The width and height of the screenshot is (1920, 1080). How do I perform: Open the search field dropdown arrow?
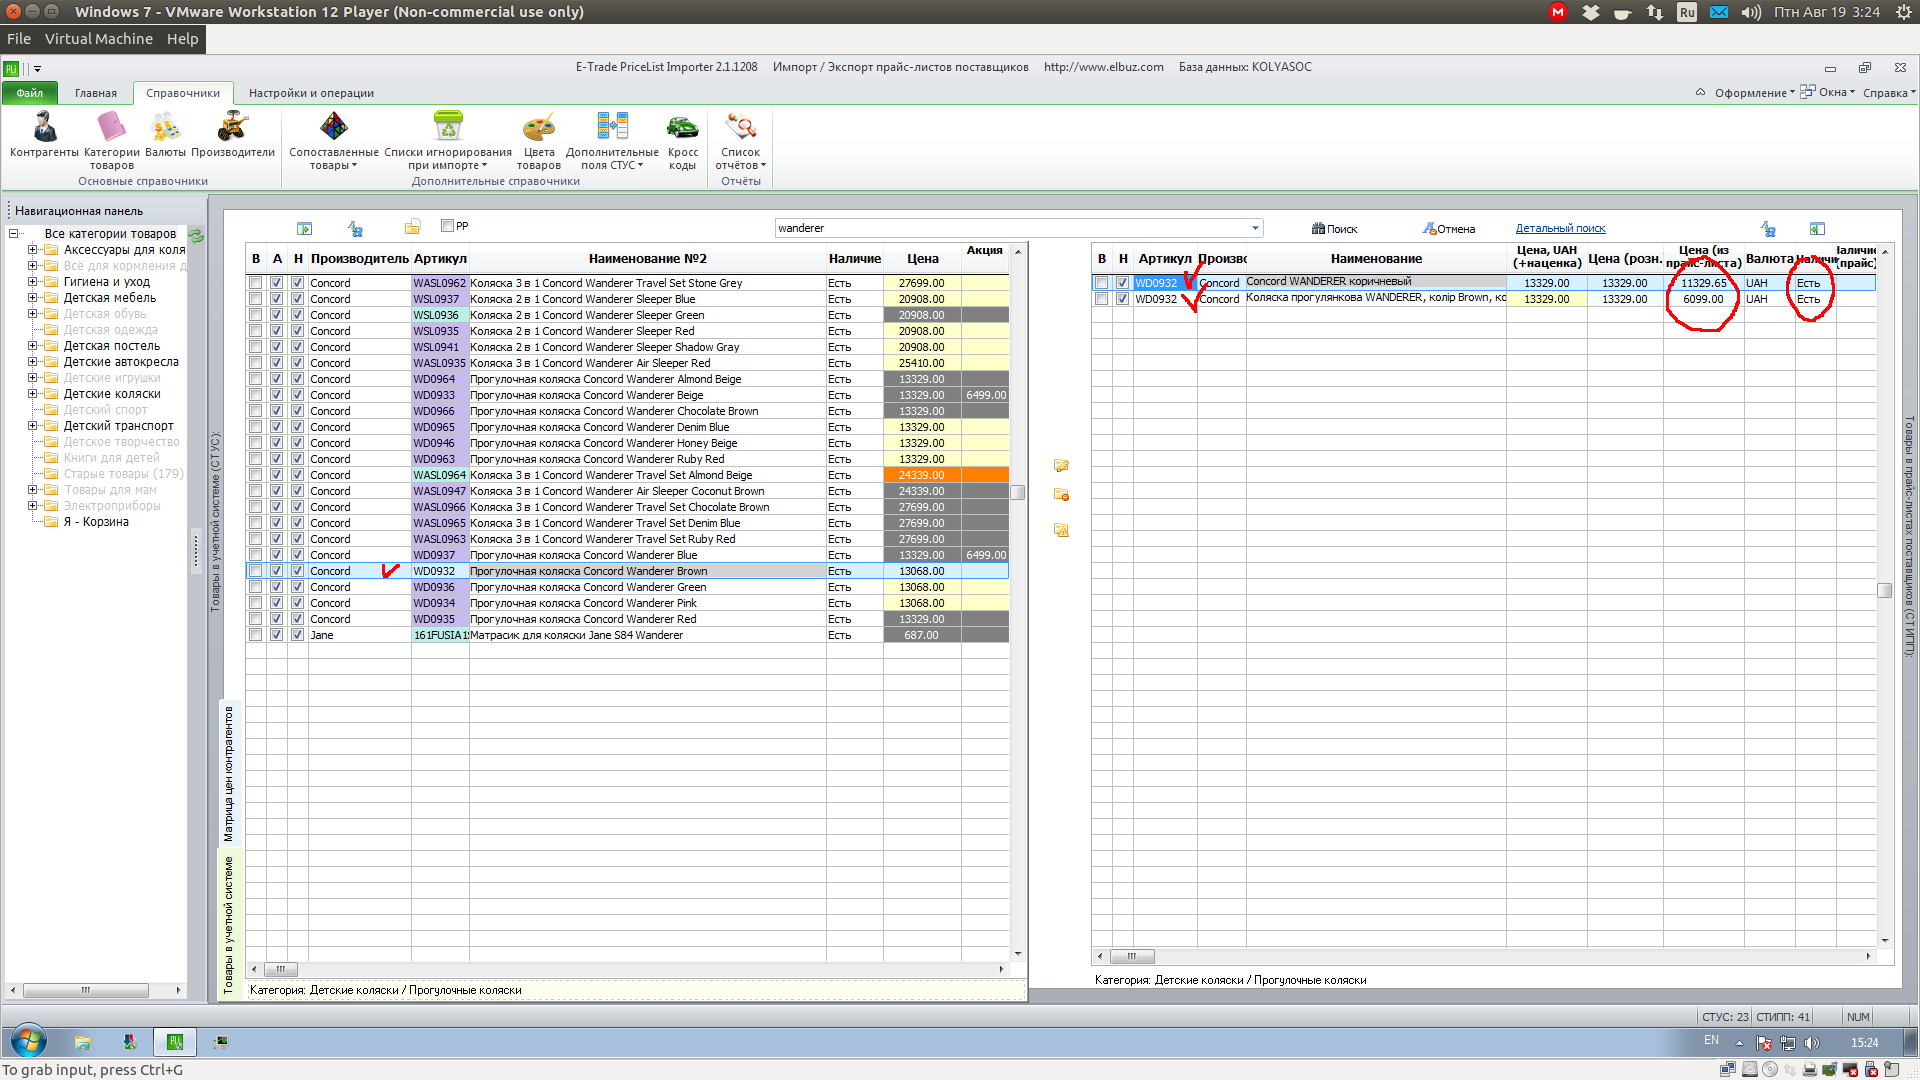1255,228
